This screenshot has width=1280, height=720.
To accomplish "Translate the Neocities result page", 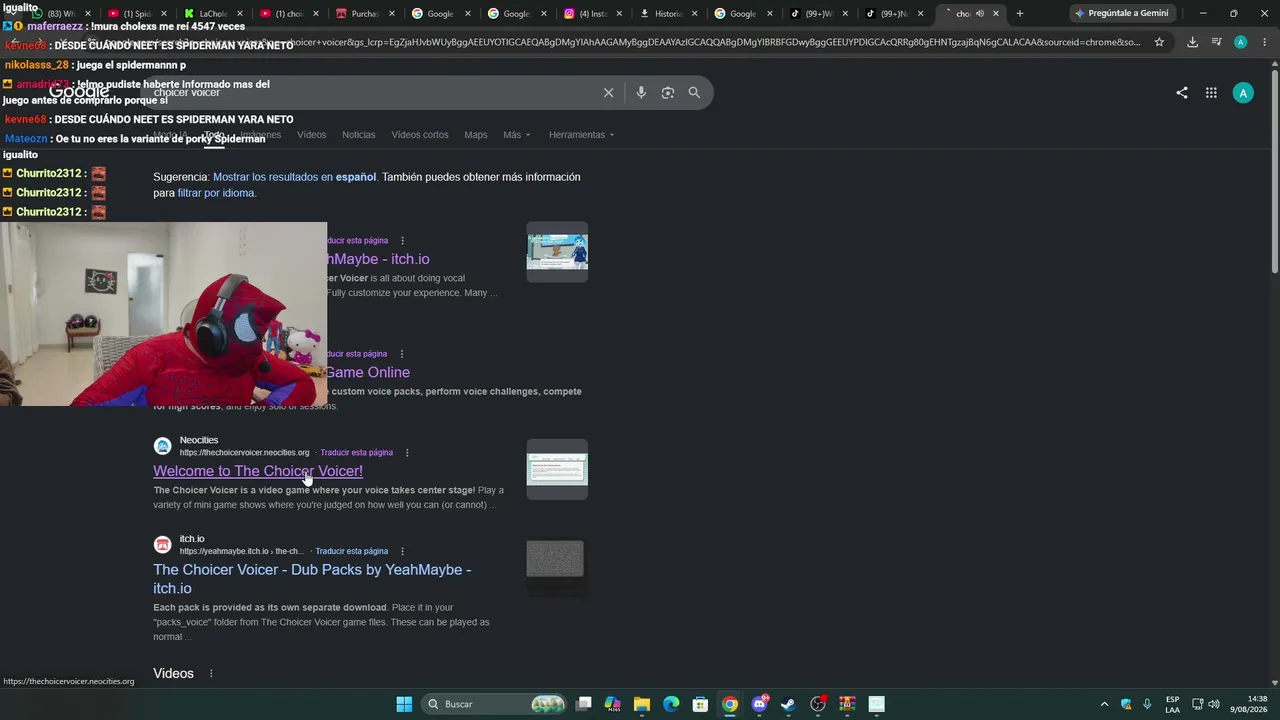I will tap(356, 453).
